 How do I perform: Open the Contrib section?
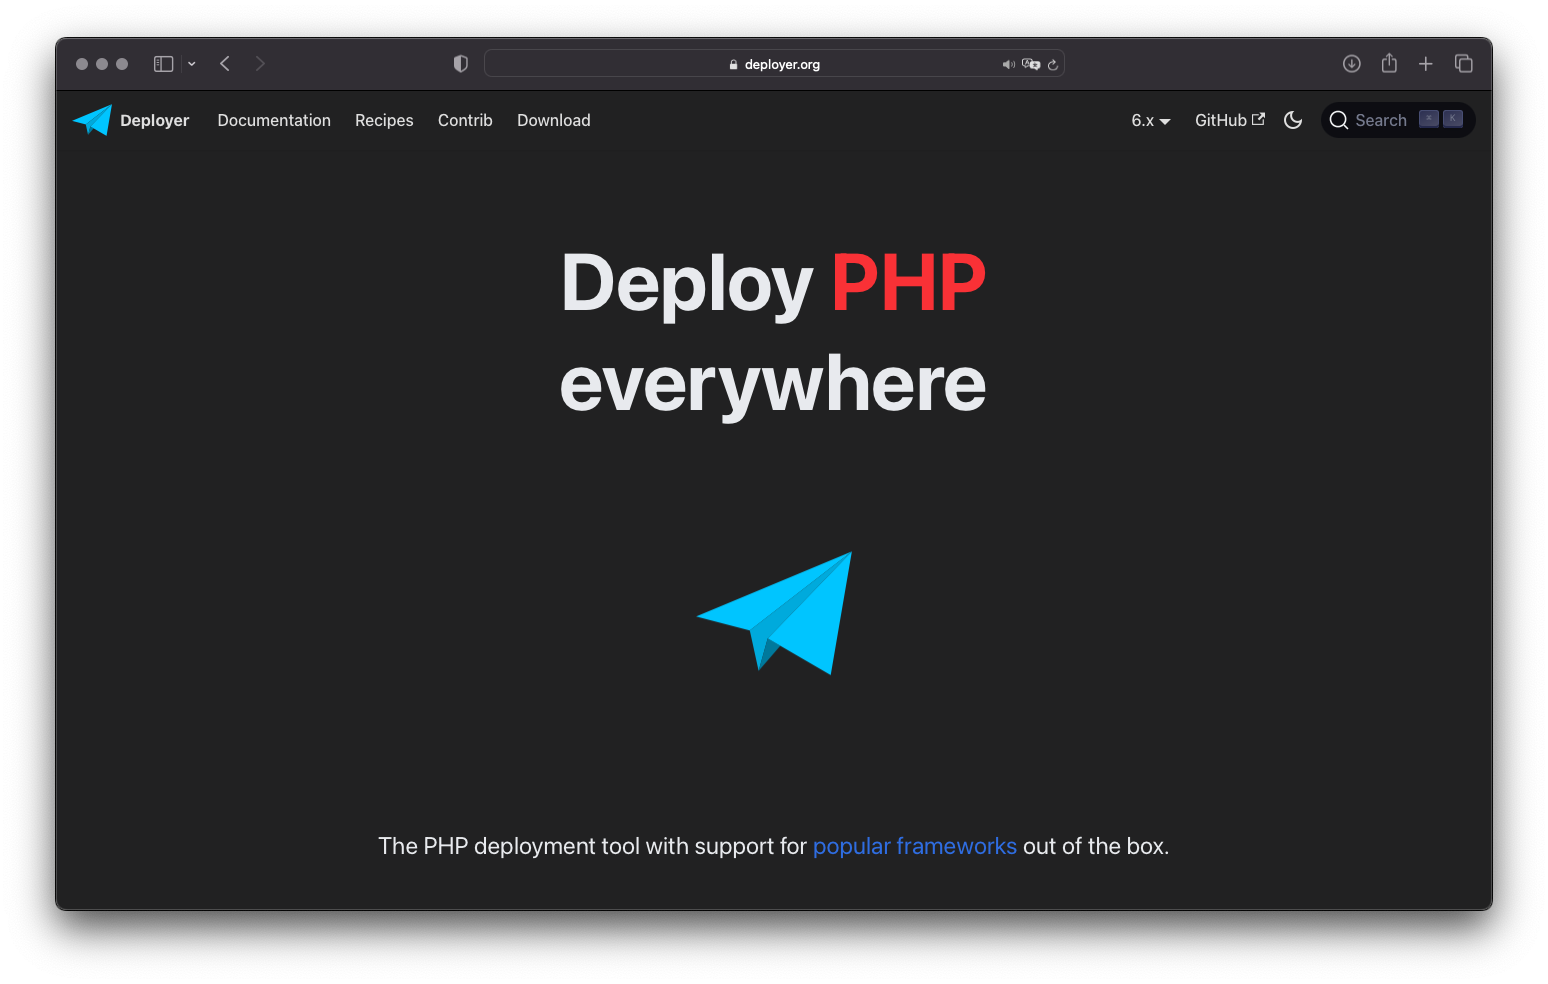point(465,120)
